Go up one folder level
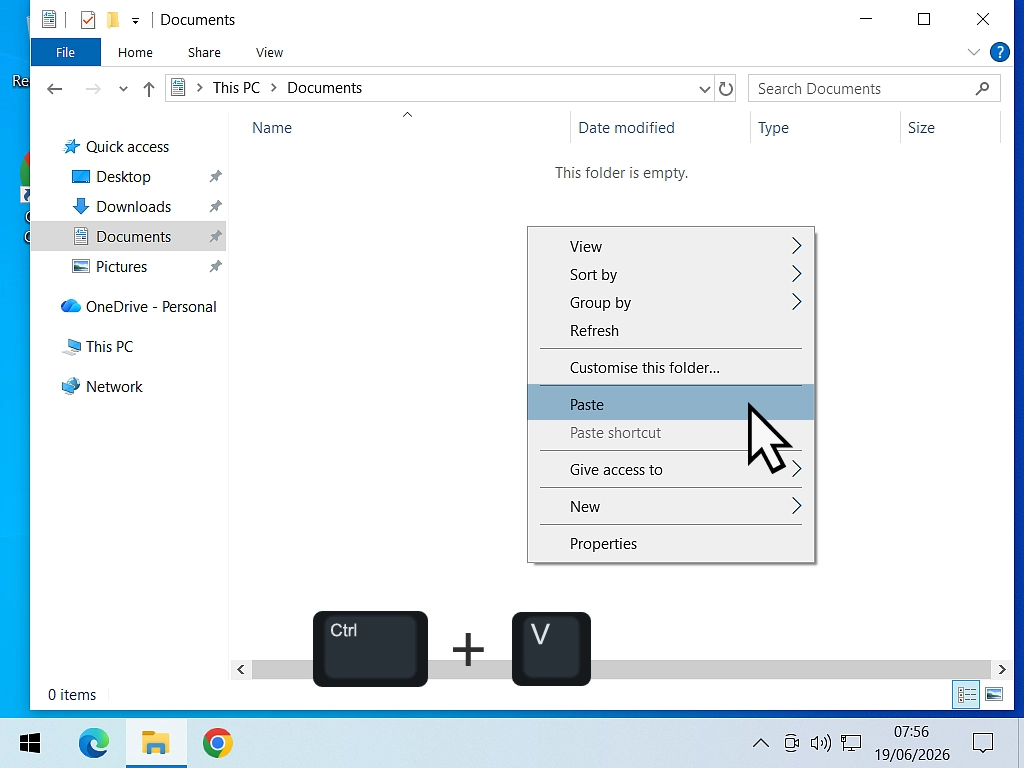1024x768 pixels. point(149,89)
